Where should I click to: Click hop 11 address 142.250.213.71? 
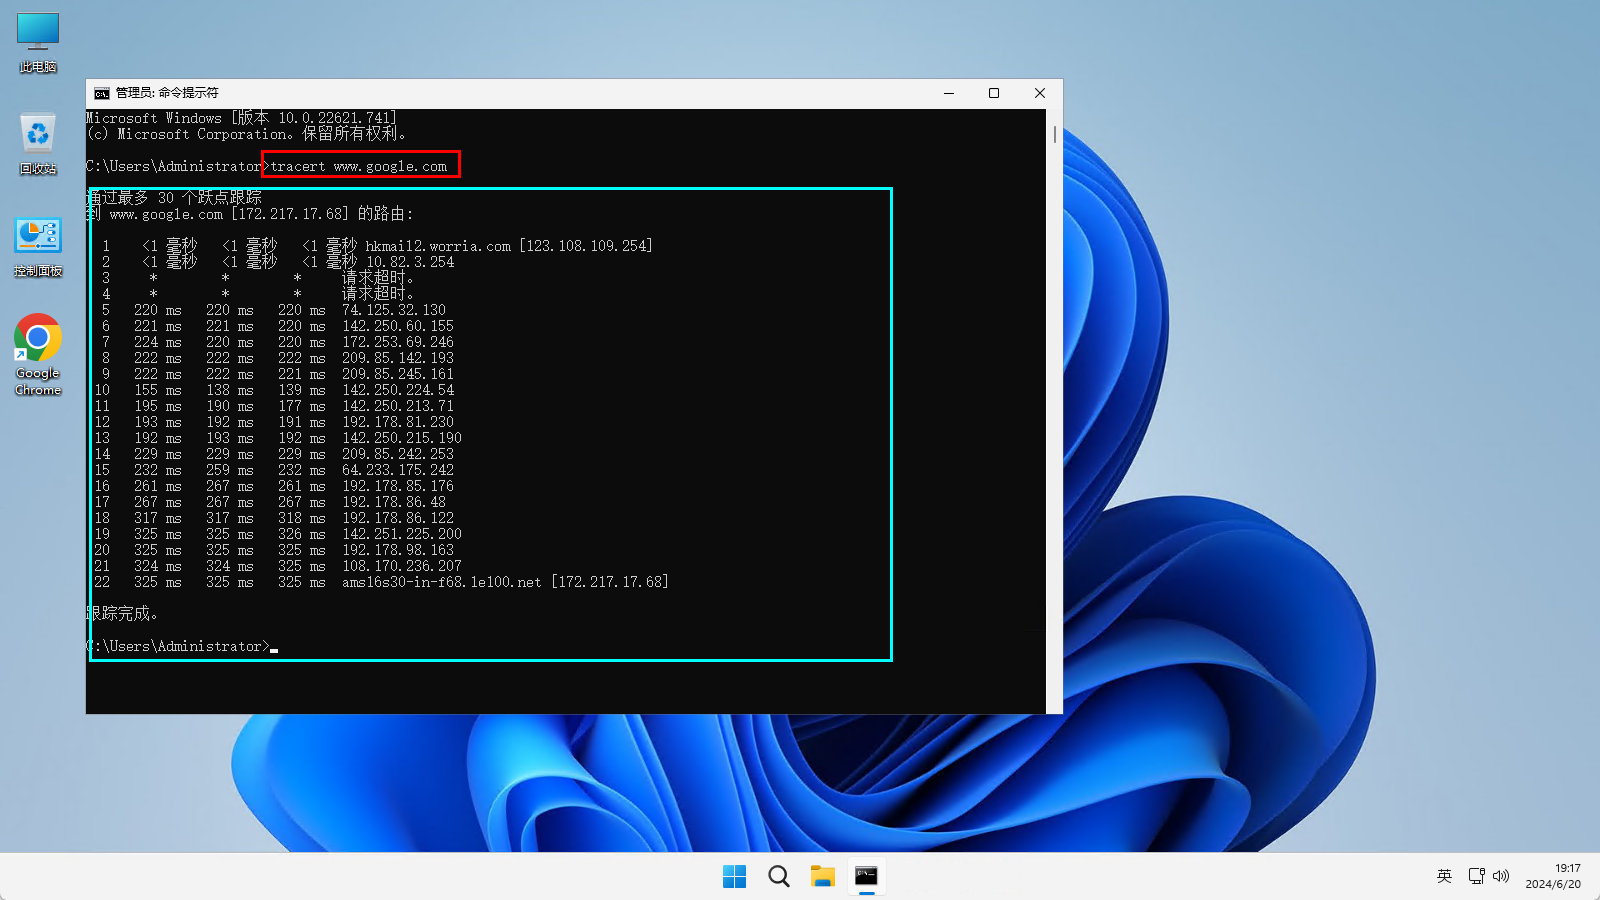(x=398, y=406)
